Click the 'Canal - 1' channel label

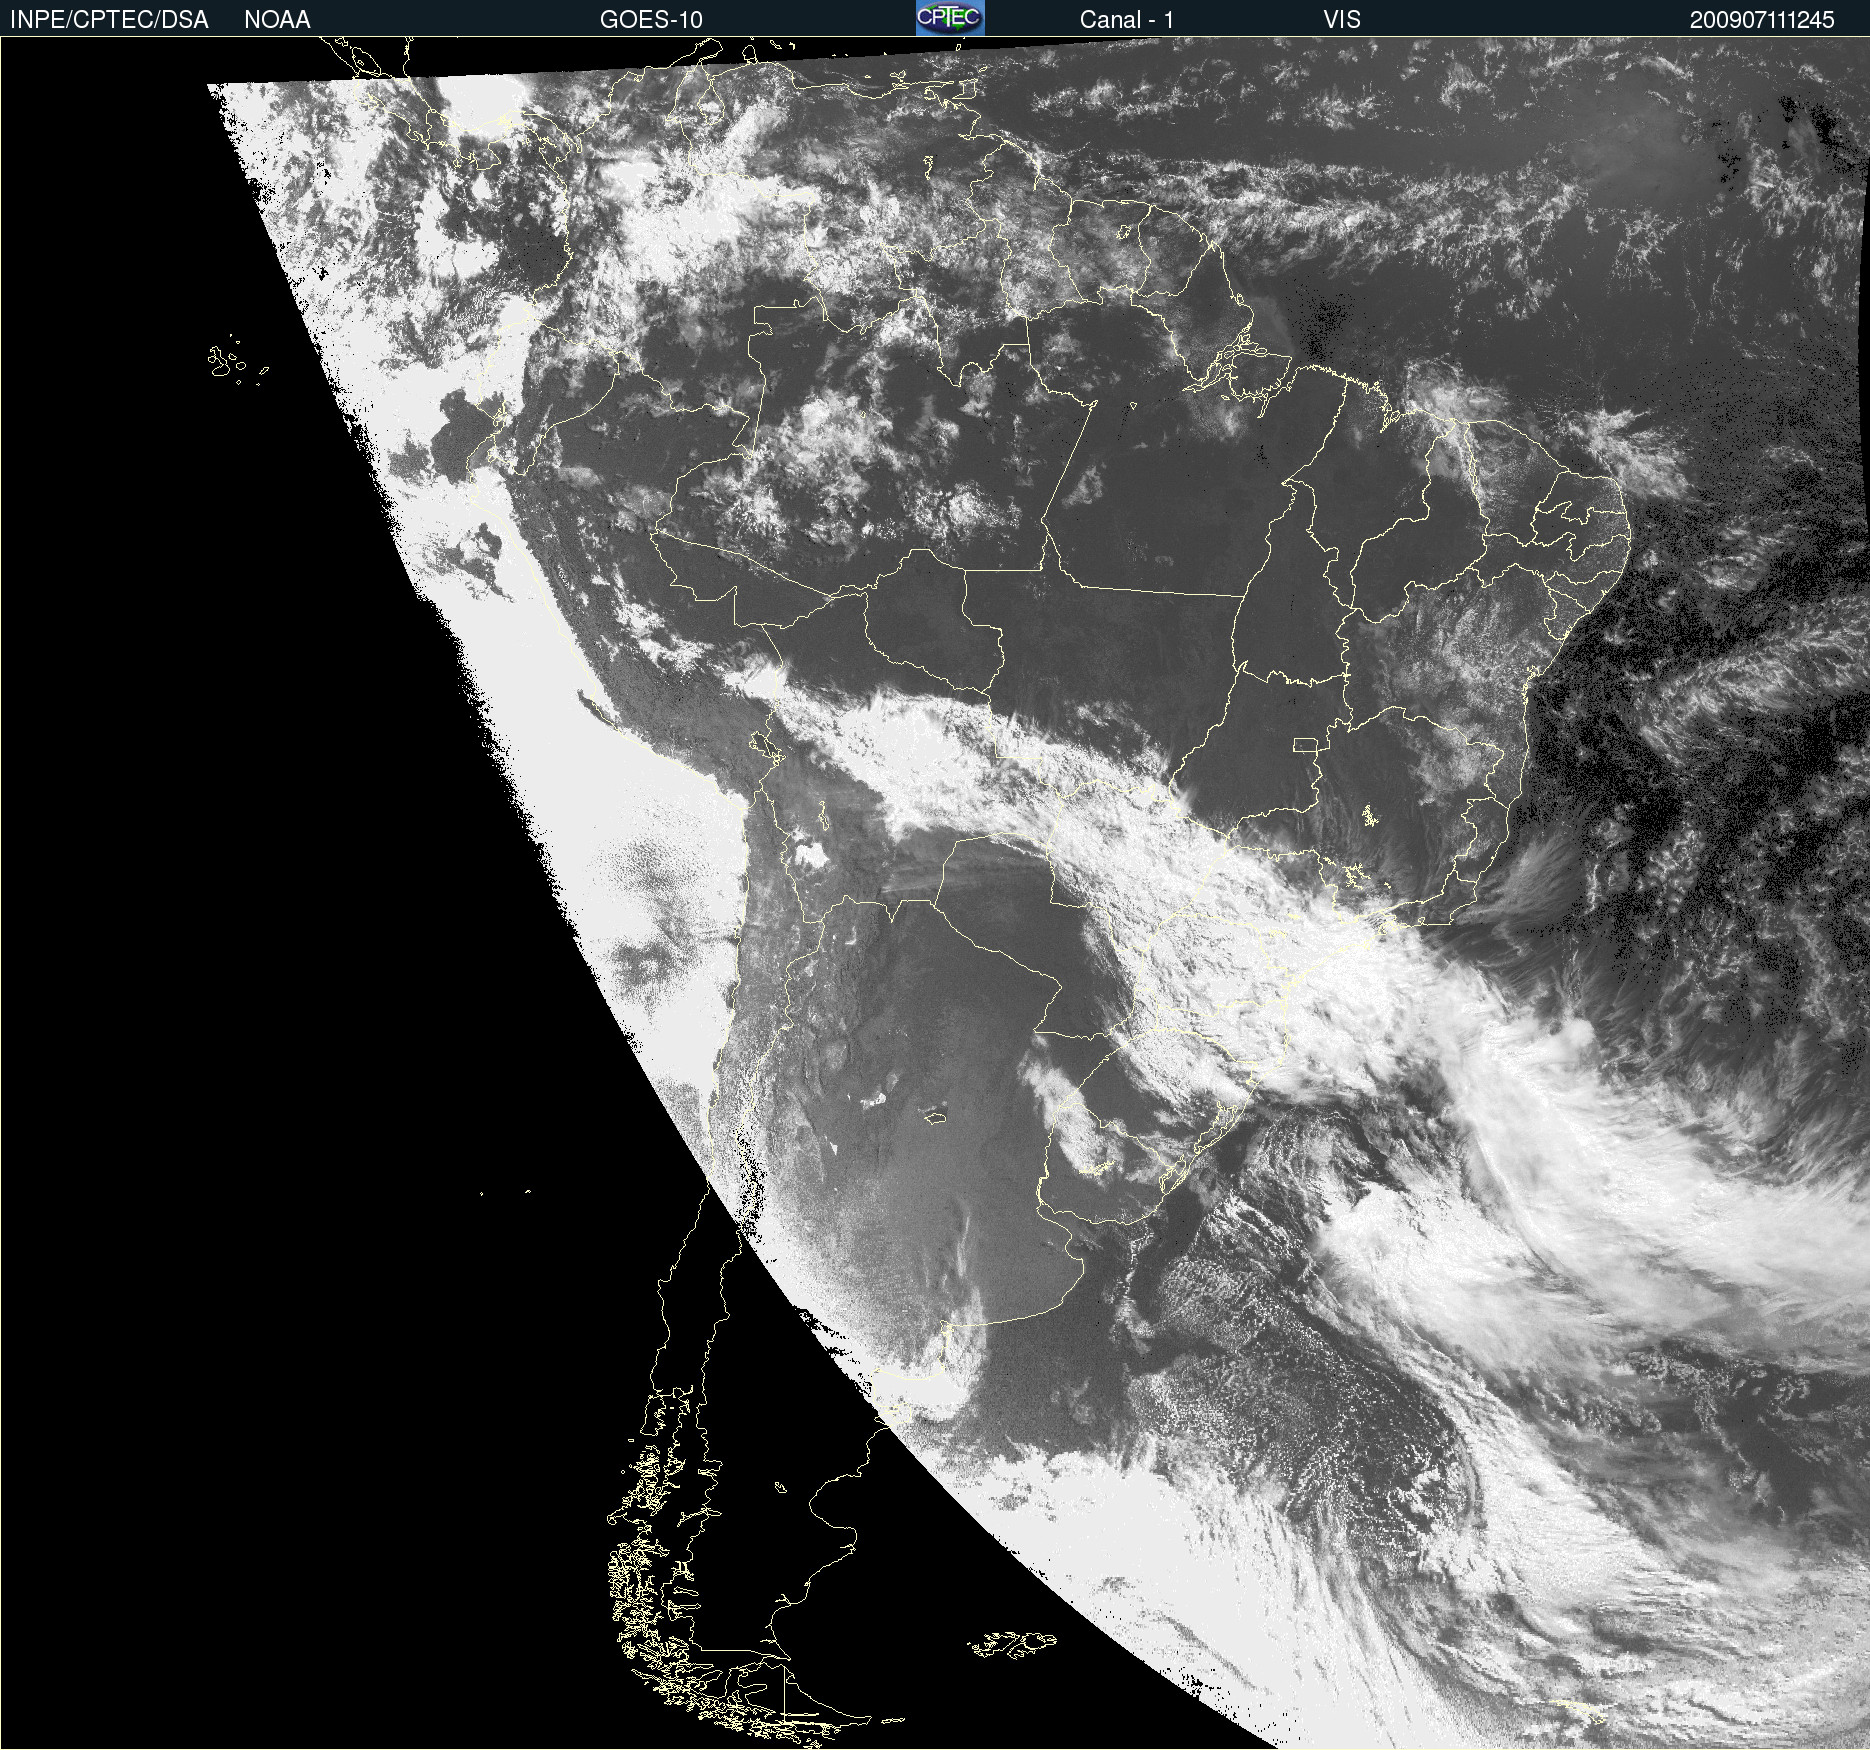pyautogui.click(x=1127, y=20)
